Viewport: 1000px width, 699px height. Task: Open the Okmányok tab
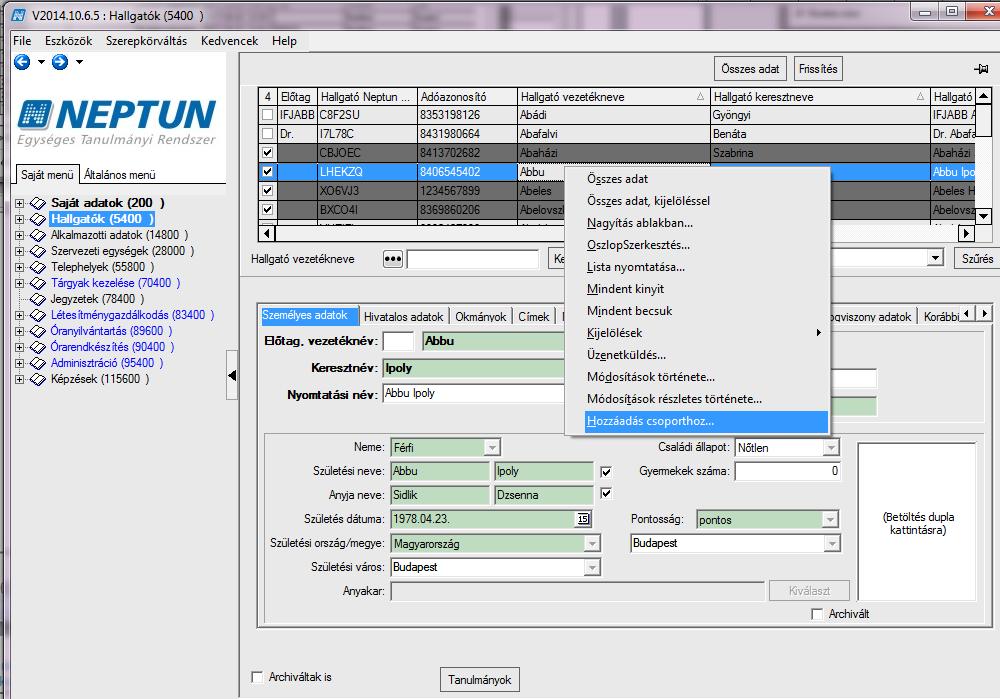click(480, 317)
